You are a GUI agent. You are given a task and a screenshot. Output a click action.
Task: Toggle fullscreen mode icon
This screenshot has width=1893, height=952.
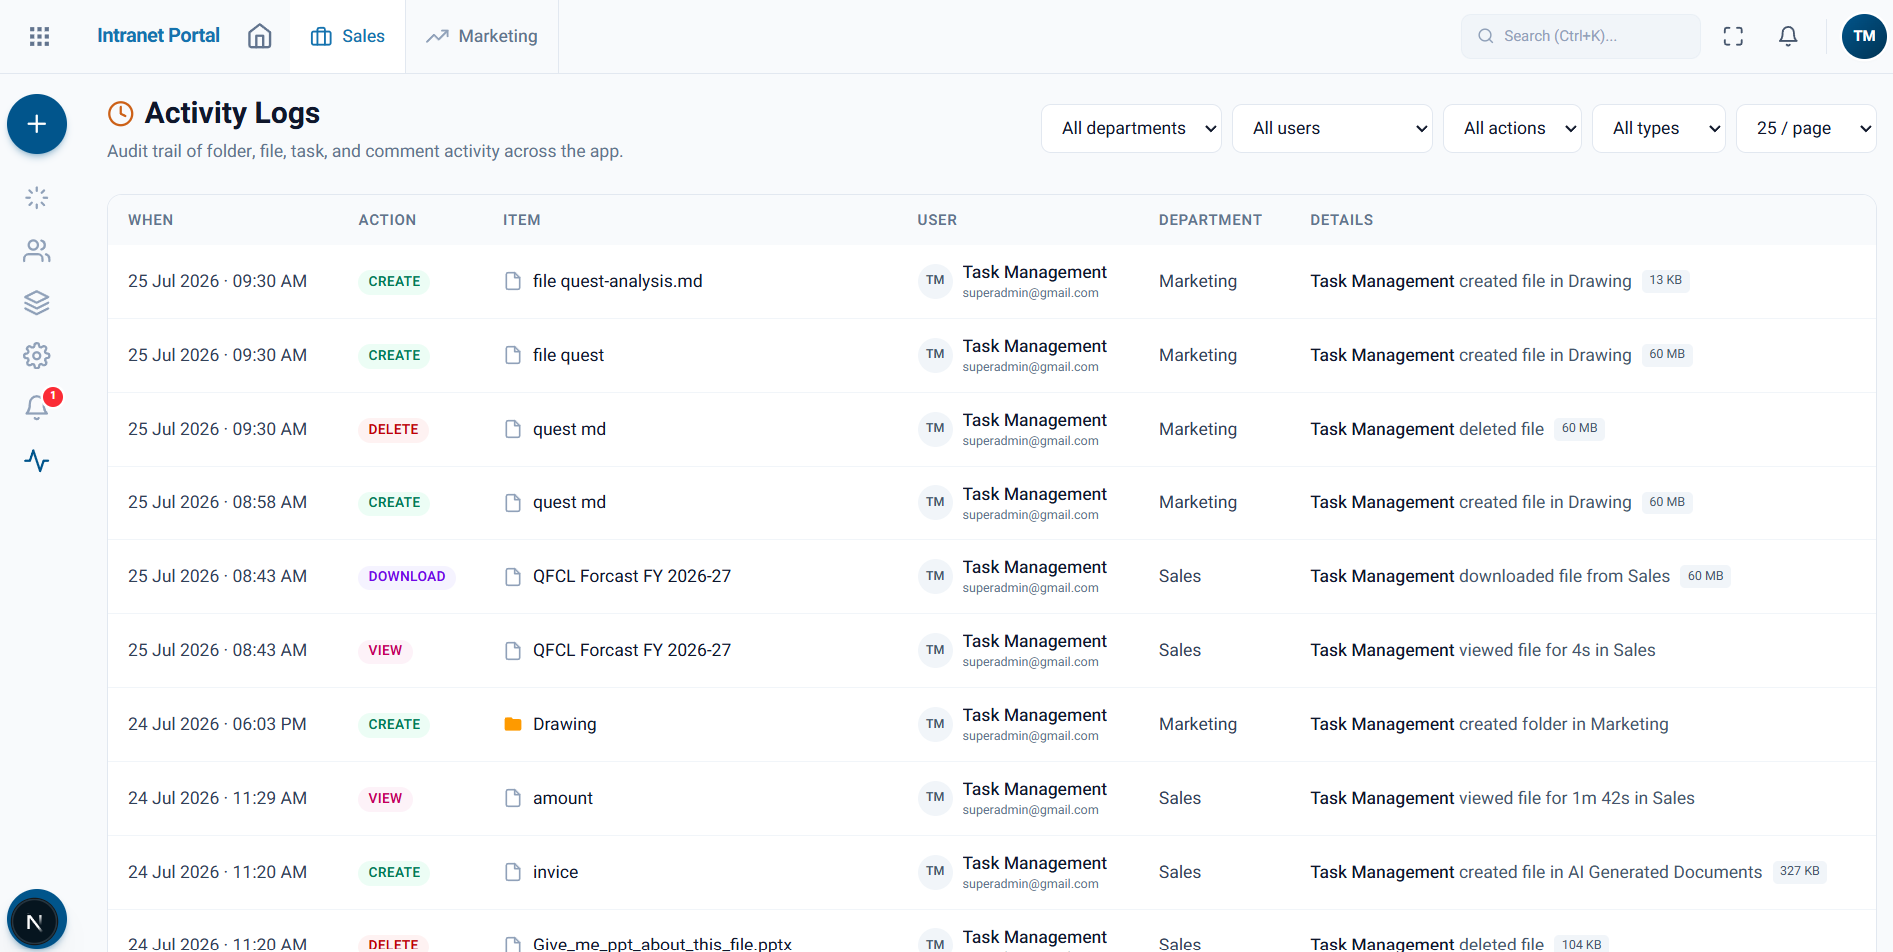pyautogui.click(x=1733, y=36)
